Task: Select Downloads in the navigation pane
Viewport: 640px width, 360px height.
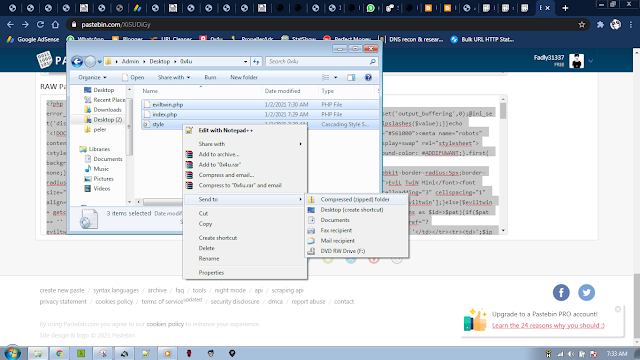Action: point(107,110)
